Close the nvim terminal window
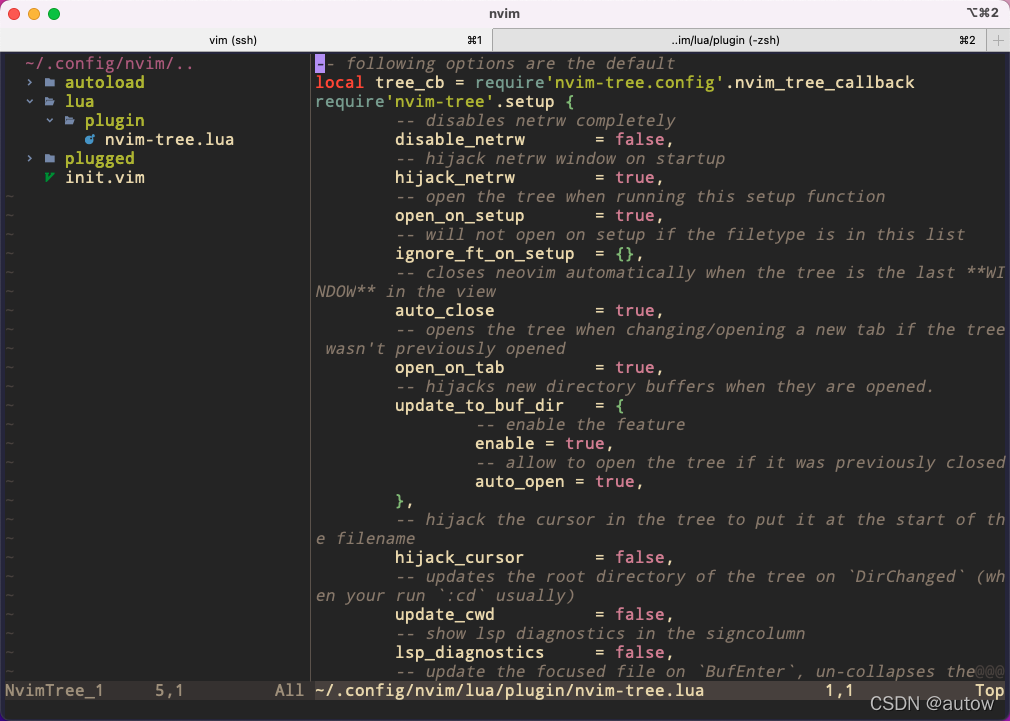This screenshot has width=1010, height=721. (14, 14)
